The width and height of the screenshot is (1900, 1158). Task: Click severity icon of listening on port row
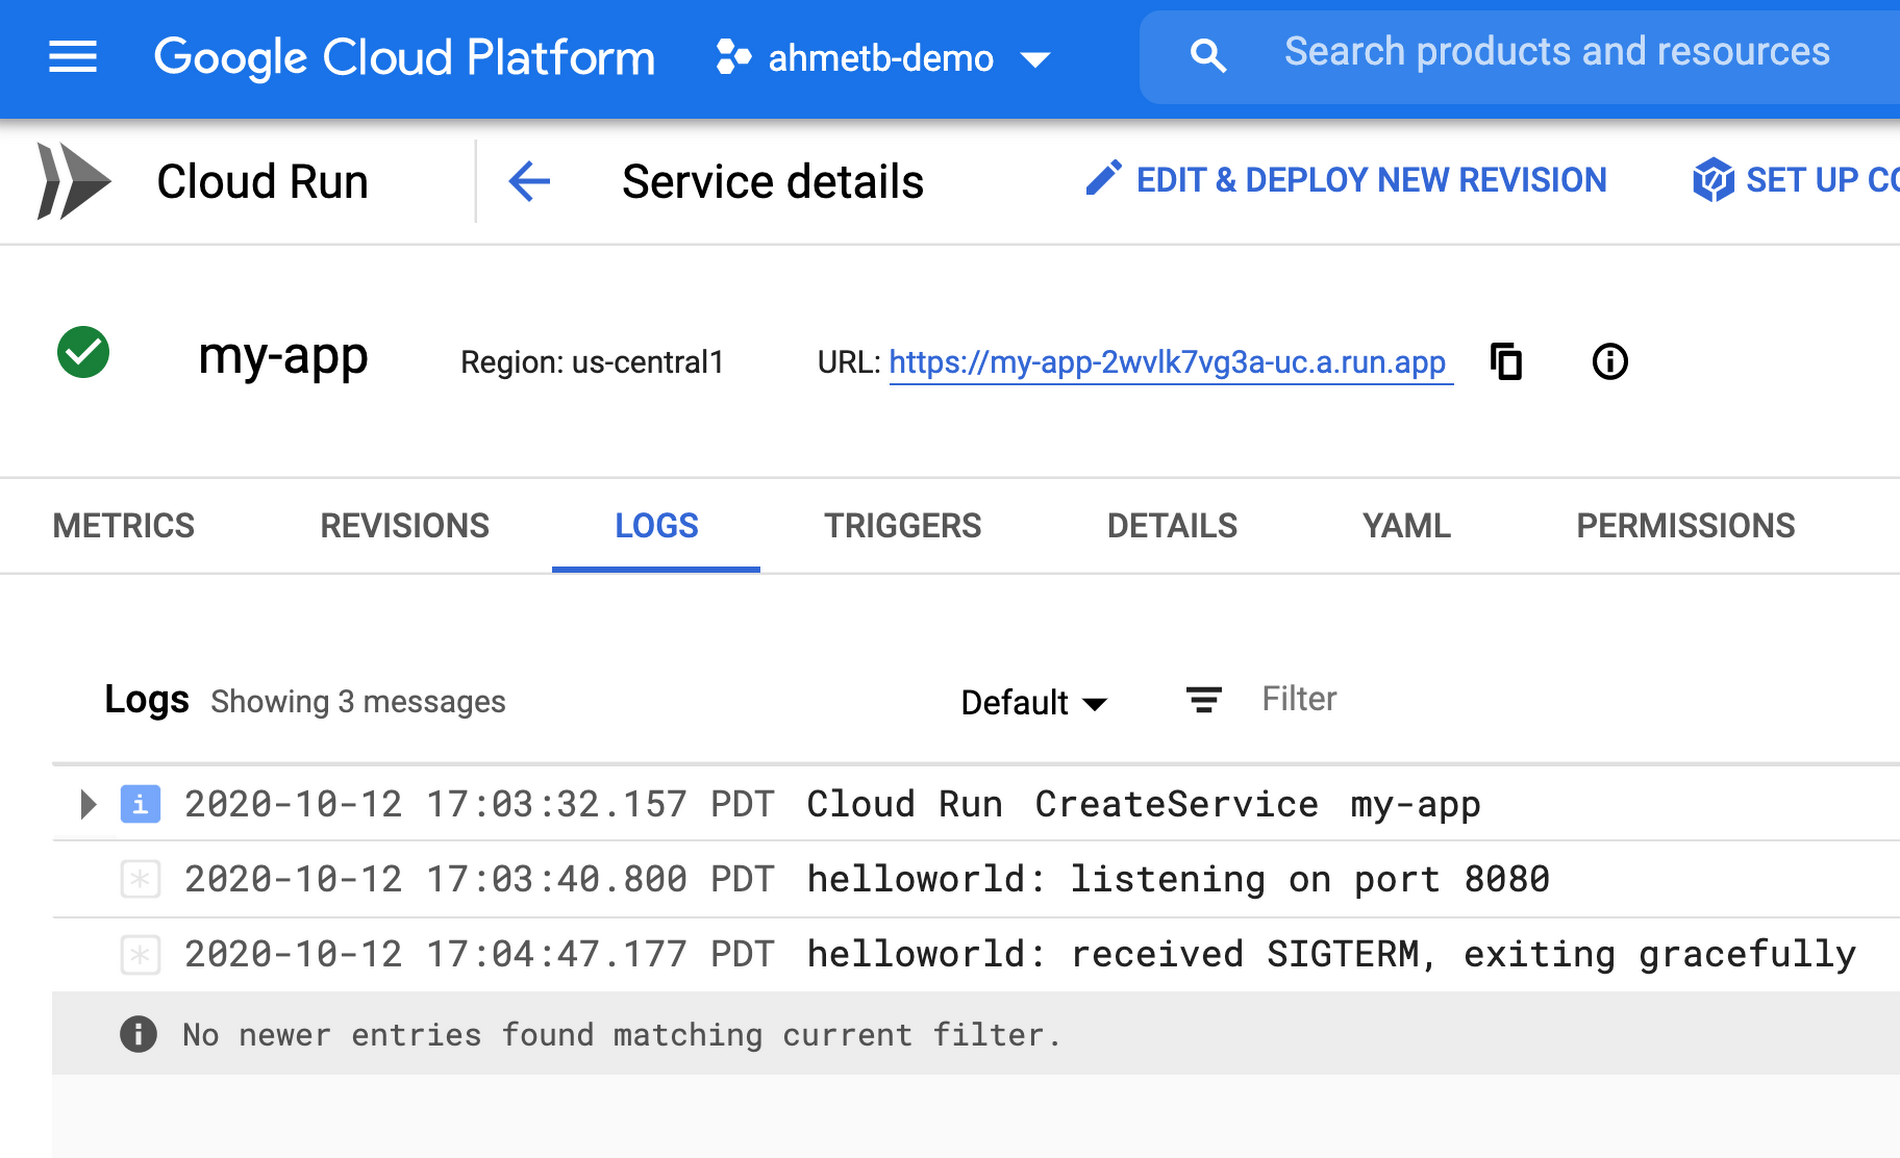click(140, 879)
